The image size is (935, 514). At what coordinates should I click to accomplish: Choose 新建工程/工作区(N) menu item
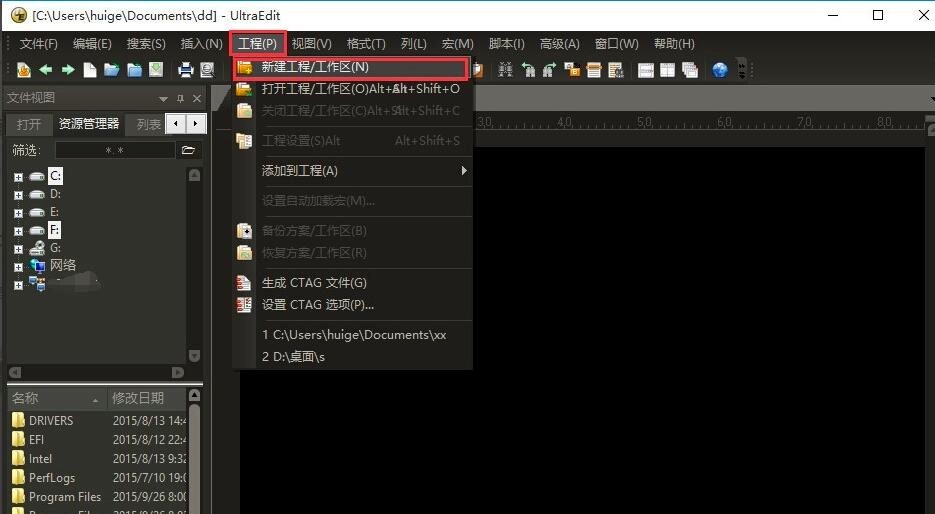pyautogui.click(x=350, y=67)
